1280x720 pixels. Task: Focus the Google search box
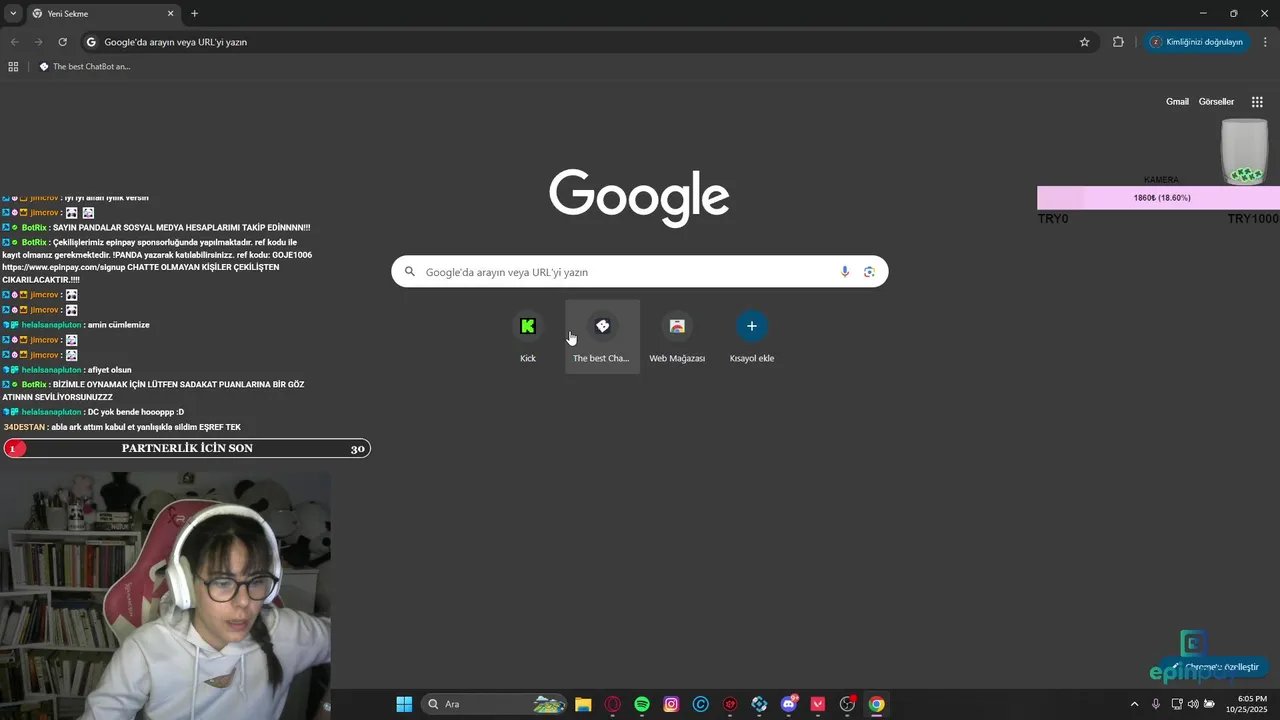[x=640, y=272]
